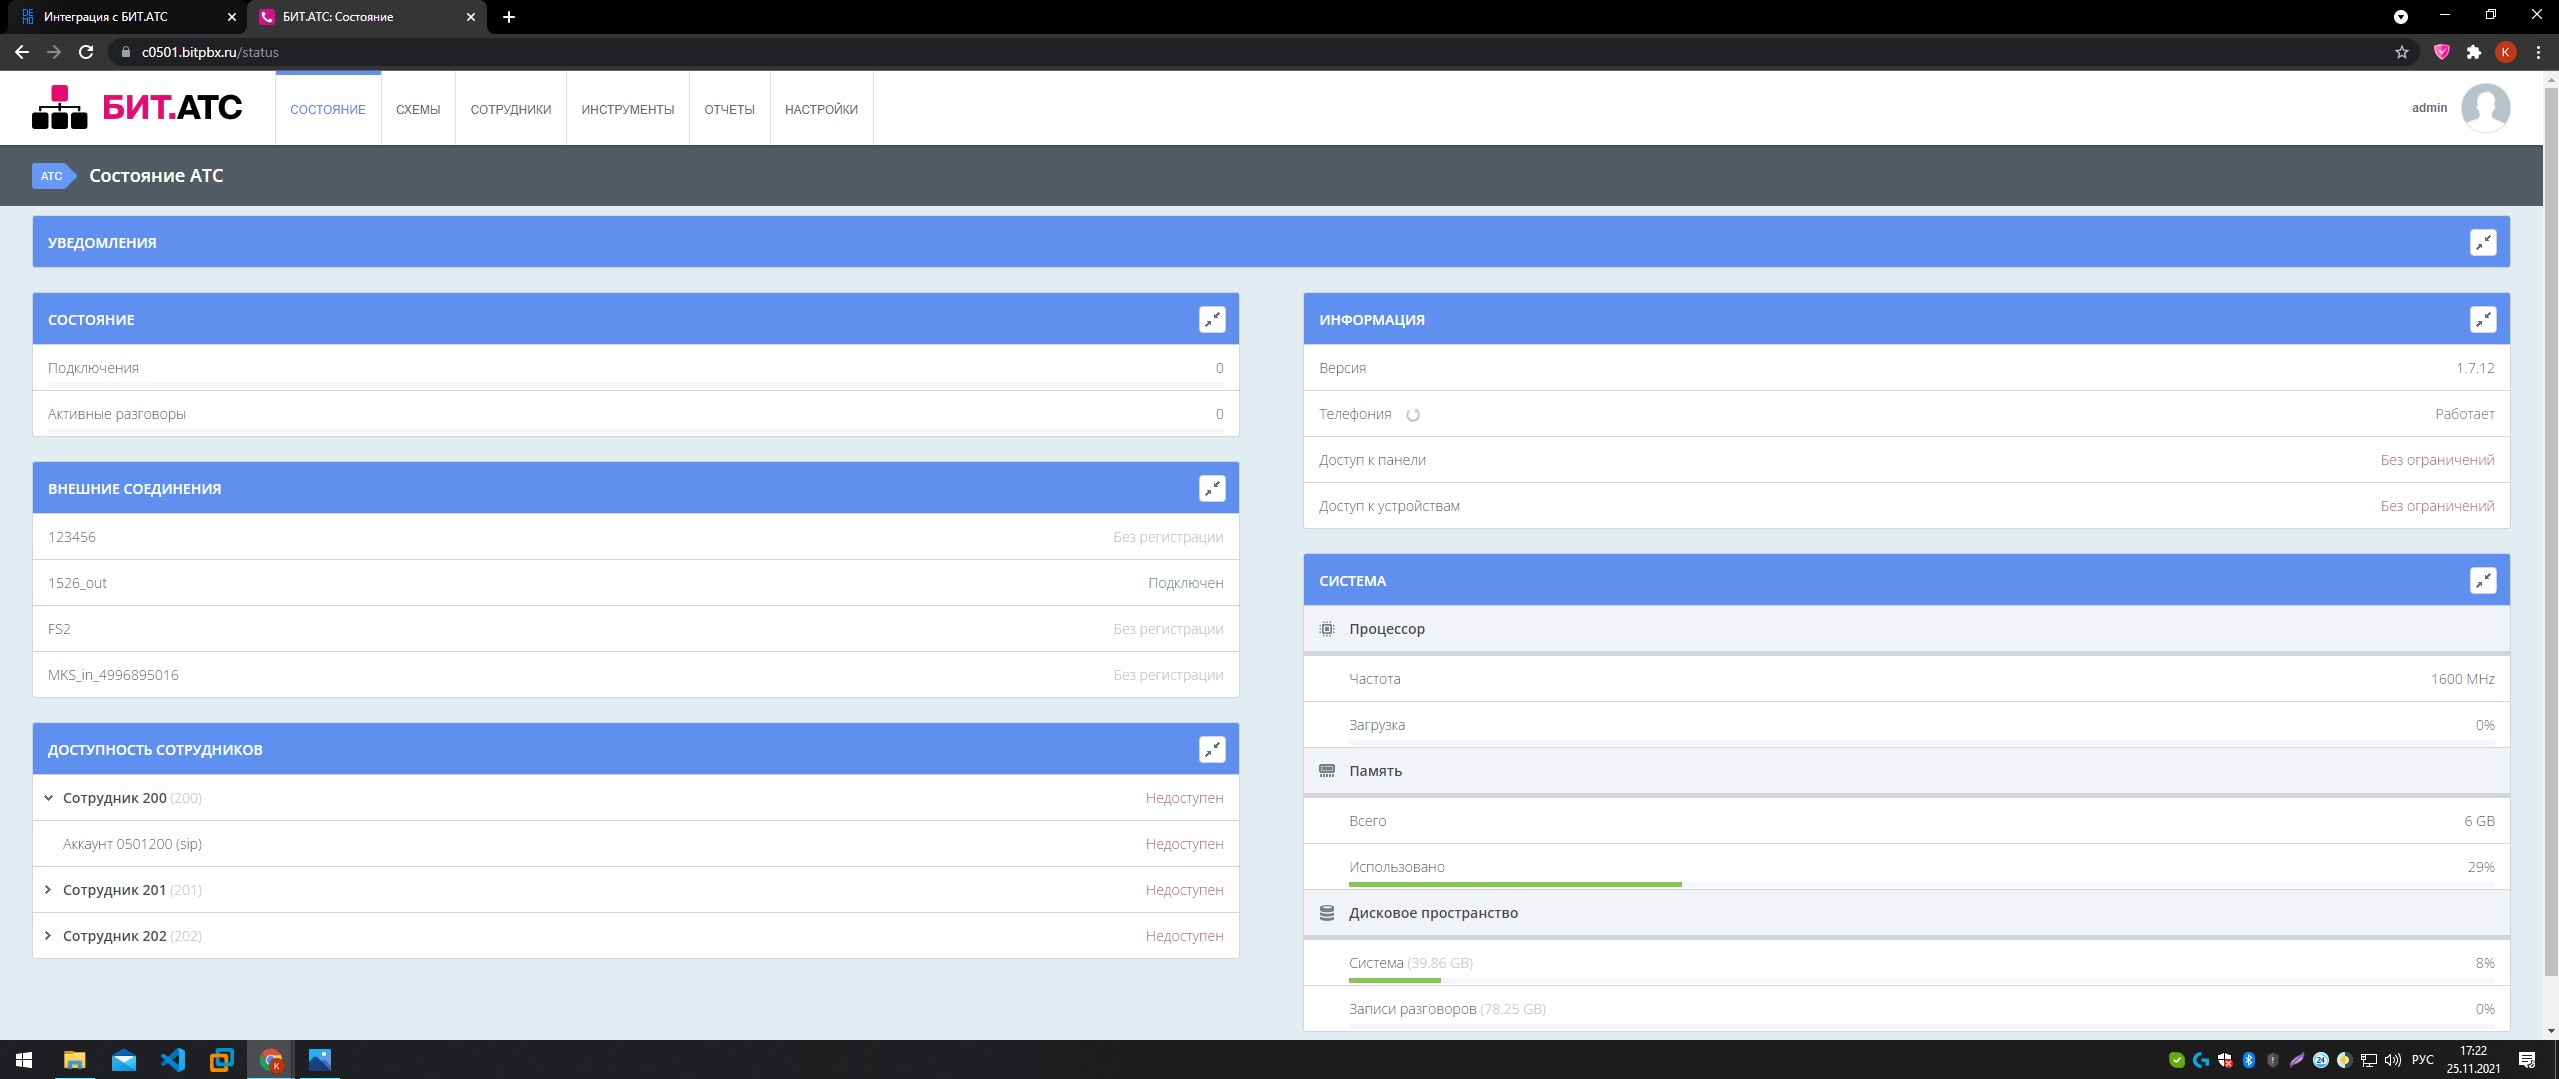
Task: Bookmark this page with the star
Action: pyautogui.click(x=2402, y=52)
